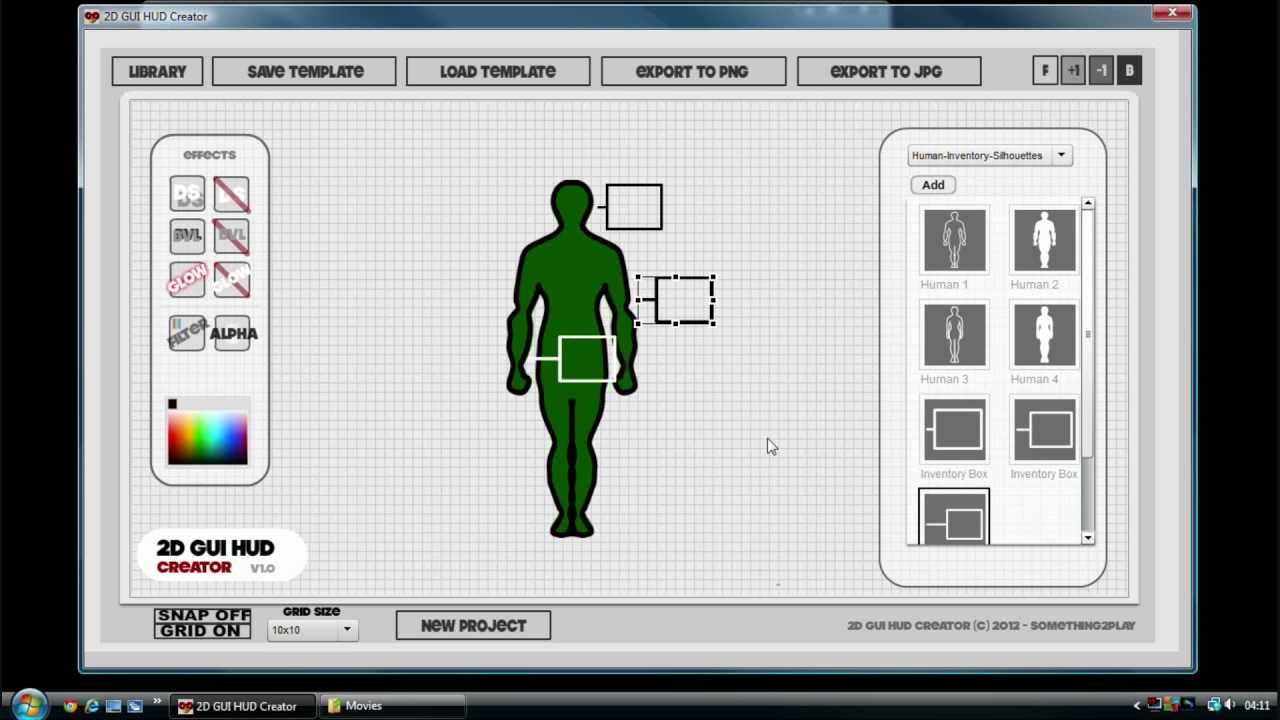Open the Grid Size dropdown
Screen dimensions: 1280x720
[x=310, y=630]
